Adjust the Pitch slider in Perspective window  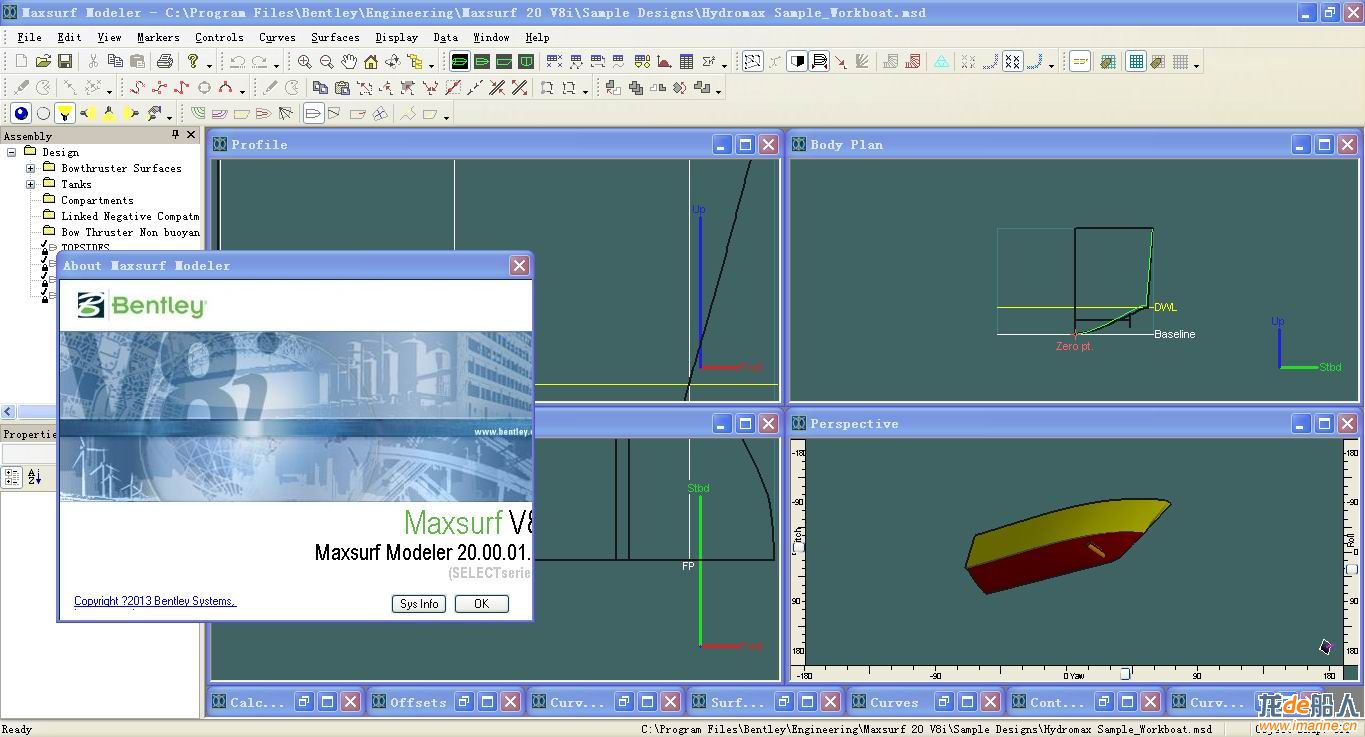798,545
